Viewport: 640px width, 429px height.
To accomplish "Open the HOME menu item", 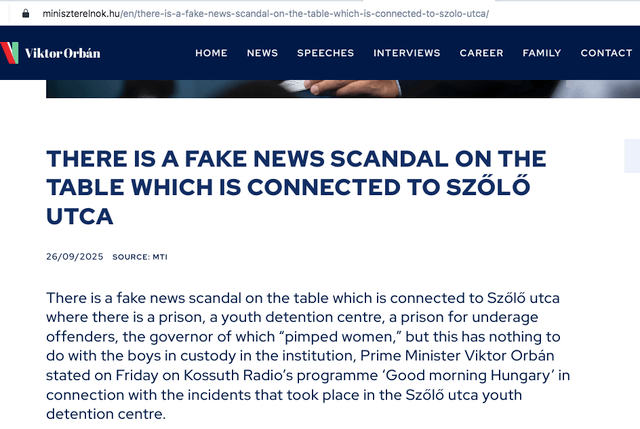I will click(x=211, y=53).
